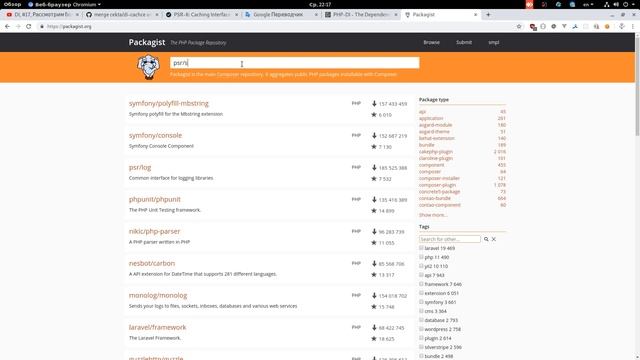Open the clock showing Ср, 22:17
This screenshot has height=360, width=640.
click(320, 4)
